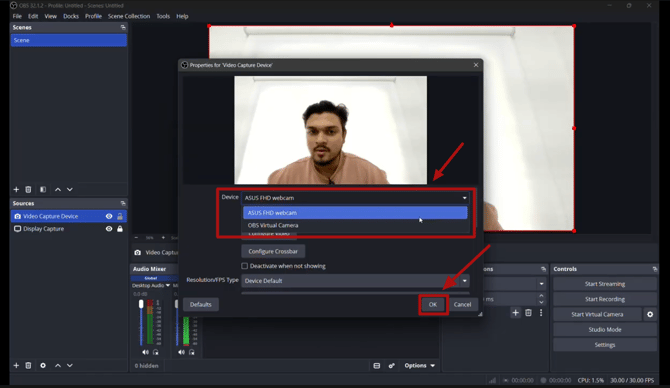Move scene up with arrow icon
This screenshot has width=670, height=388.
click(x=58, y=189)
